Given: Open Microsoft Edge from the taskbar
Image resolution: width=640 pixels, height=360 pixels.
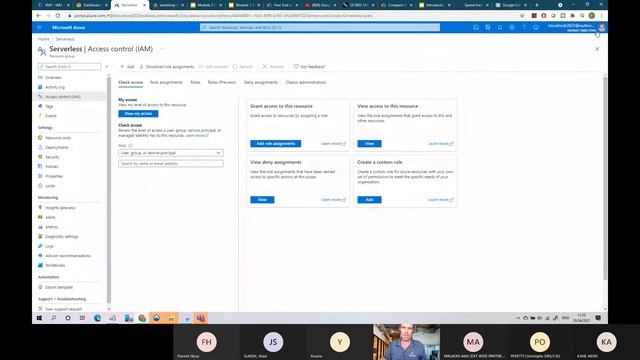Looking at the screenshot, I should [x=97, y=318].
